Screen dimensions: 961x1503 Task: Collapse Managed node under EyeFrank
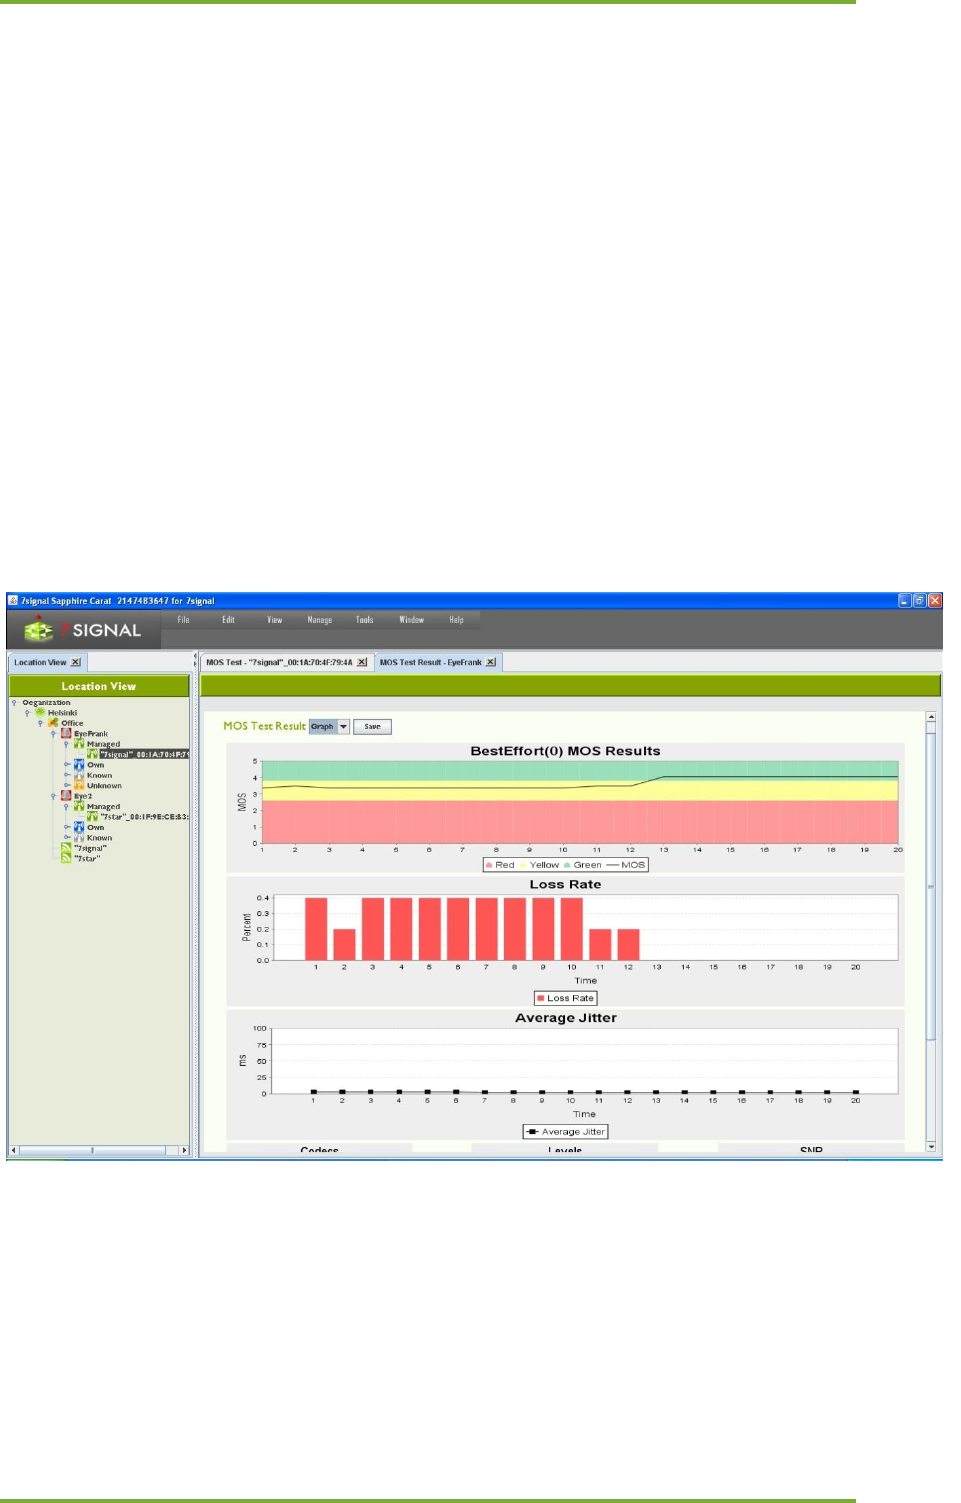coord(66,744)
